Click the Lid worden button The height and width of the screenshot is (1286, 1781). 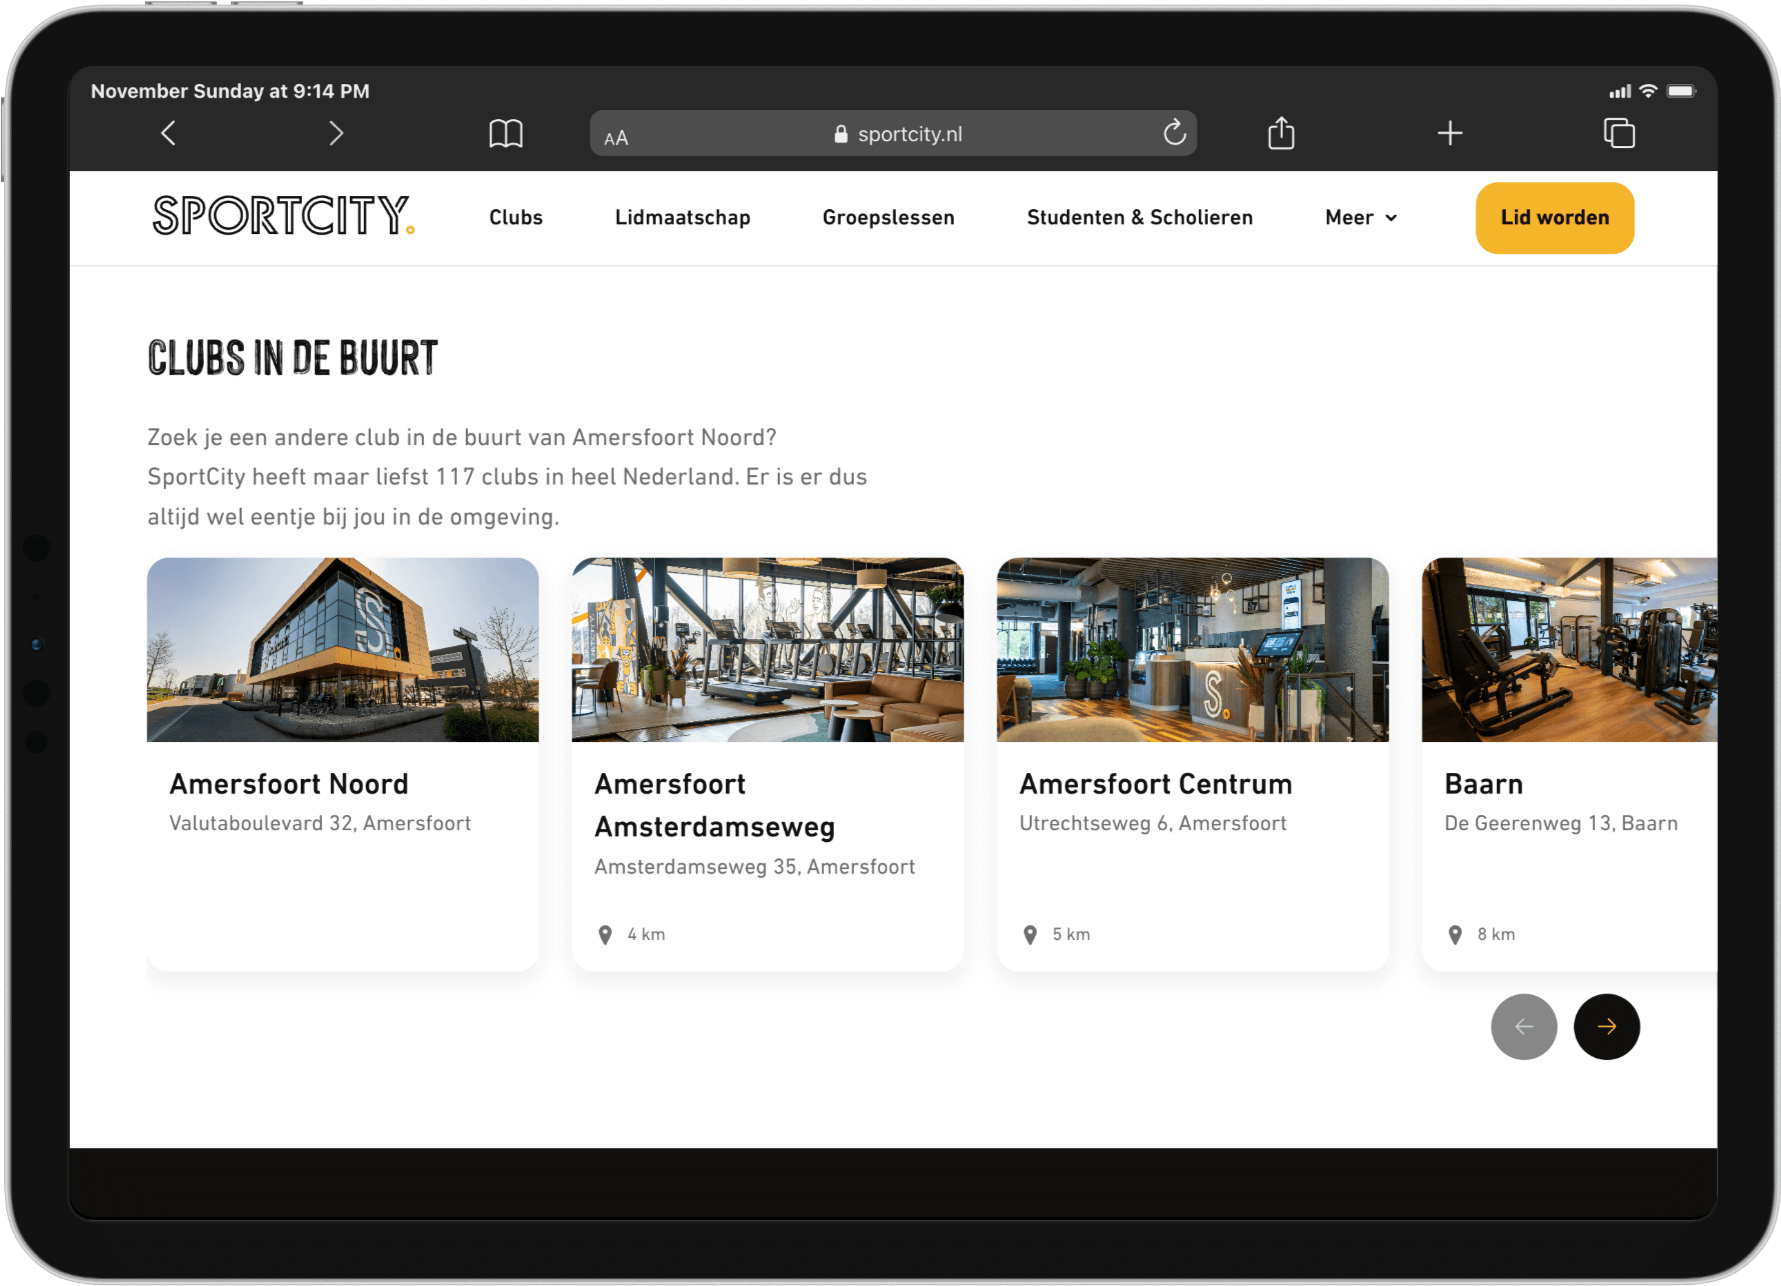coord(1555,218)
